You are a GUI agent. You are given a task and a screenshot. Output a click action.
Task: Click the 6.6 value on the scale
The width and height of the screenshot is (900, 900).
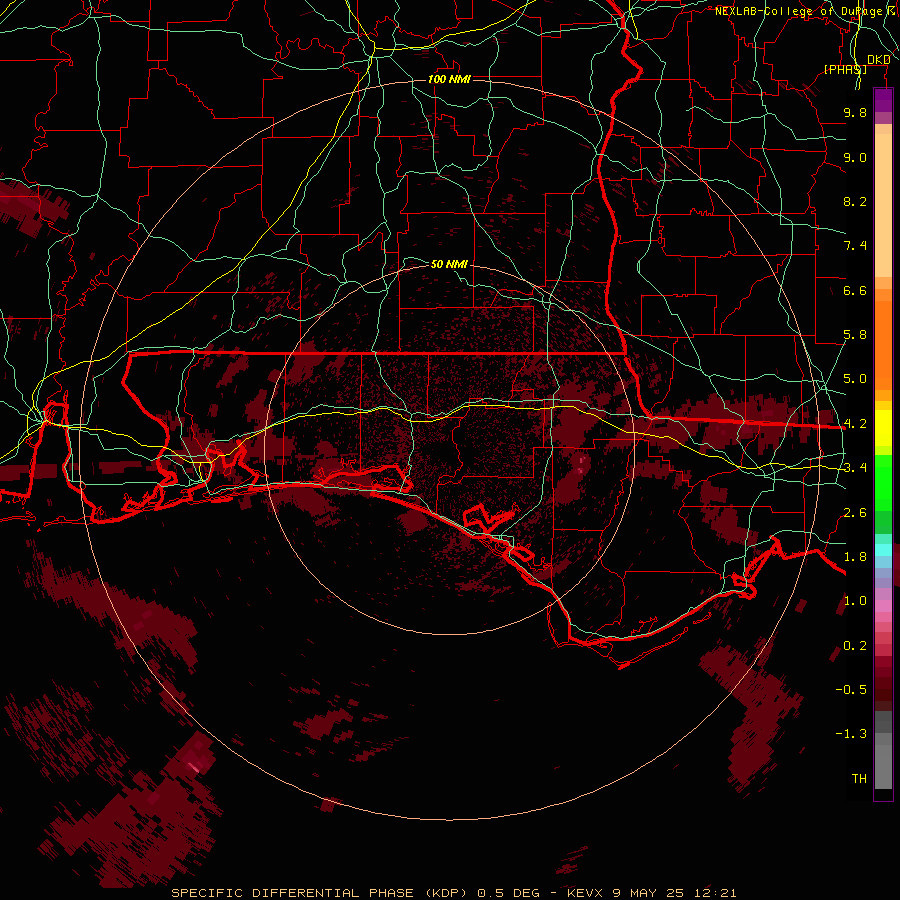click(x=855, y=290)
